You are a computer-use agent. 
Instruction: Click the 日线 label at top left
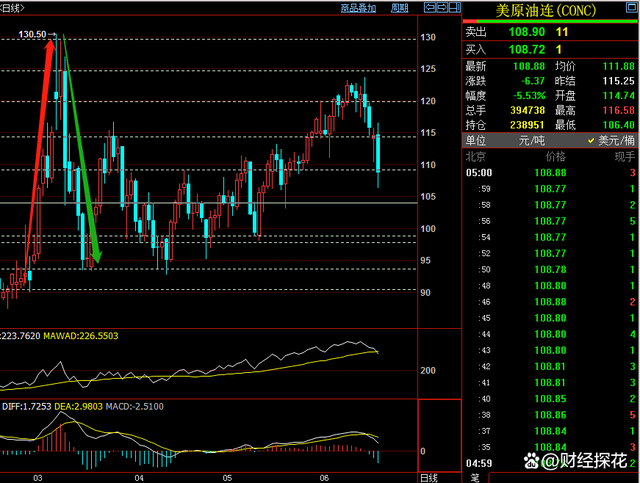pyautogui.click(x=12, y=8)
